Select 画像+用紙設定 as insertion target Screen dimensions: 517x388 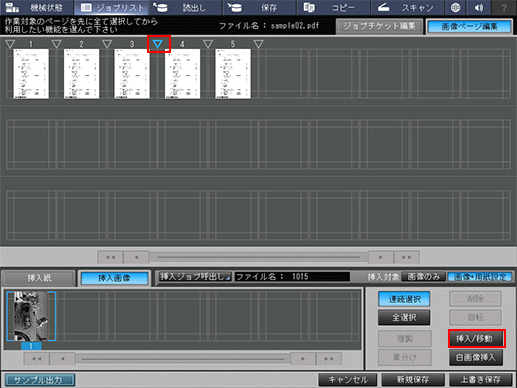(x=480, y=277)
